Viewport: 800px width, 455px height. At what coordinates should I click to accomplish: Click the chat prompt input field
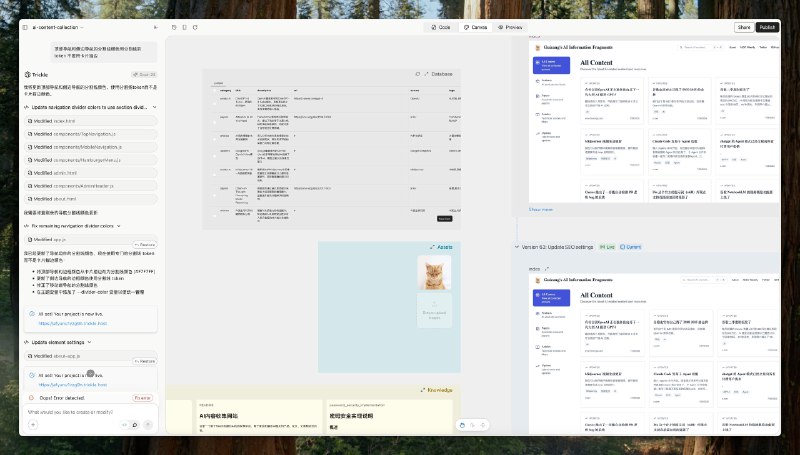[x=90, y=412]
